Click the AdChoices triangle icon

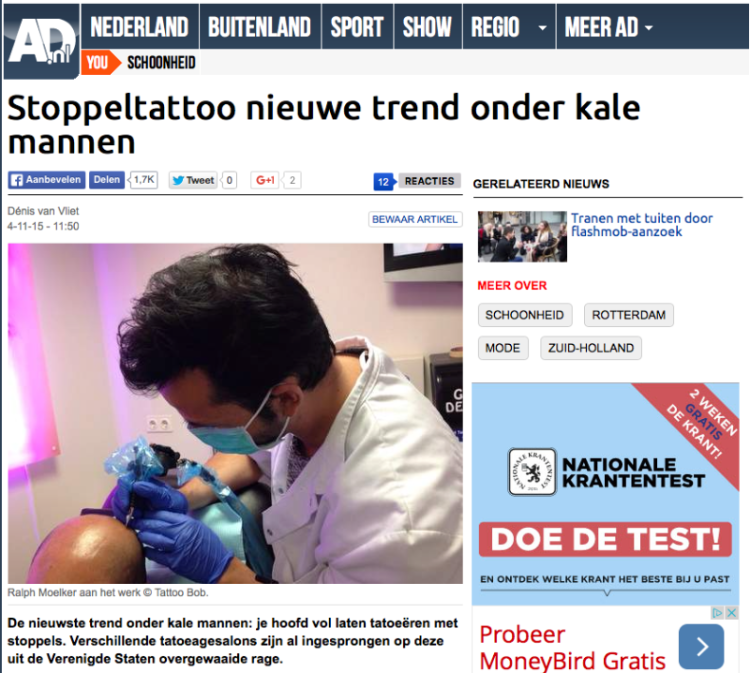point(717,613)
